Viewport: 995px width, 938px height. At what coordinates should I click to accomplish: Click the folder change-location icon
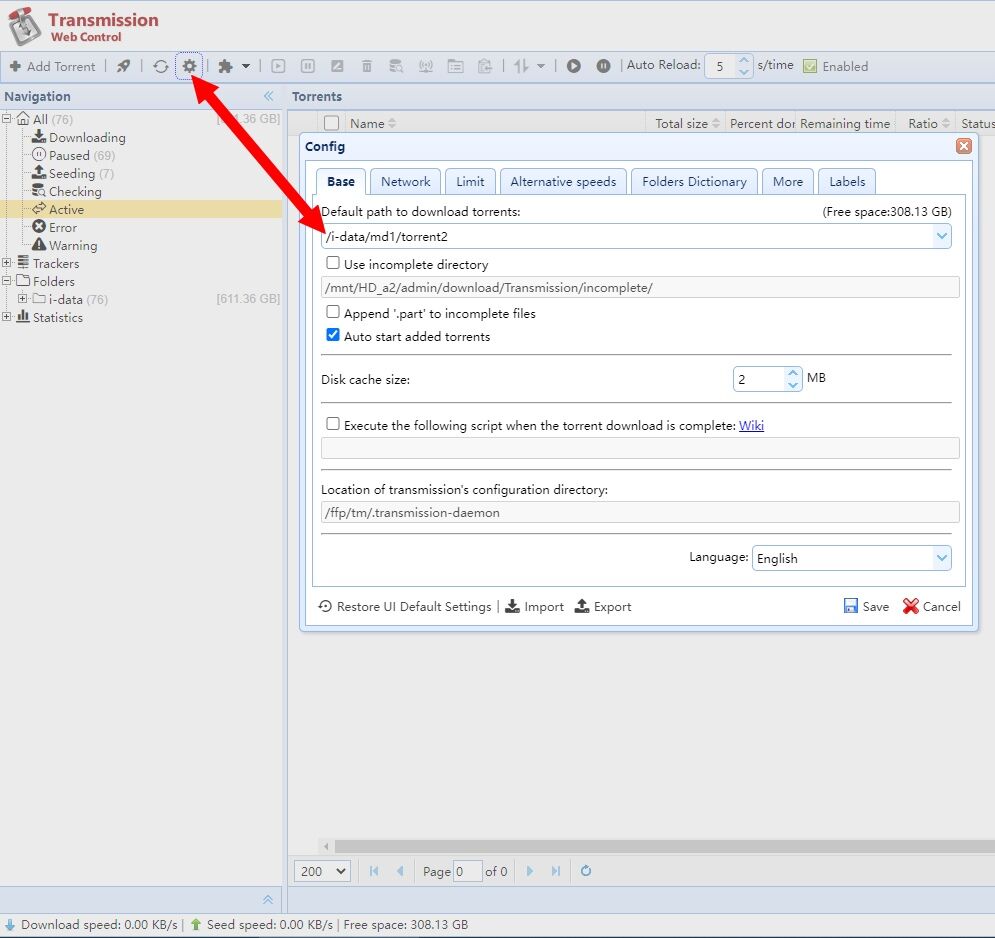[x=455, y=66]
